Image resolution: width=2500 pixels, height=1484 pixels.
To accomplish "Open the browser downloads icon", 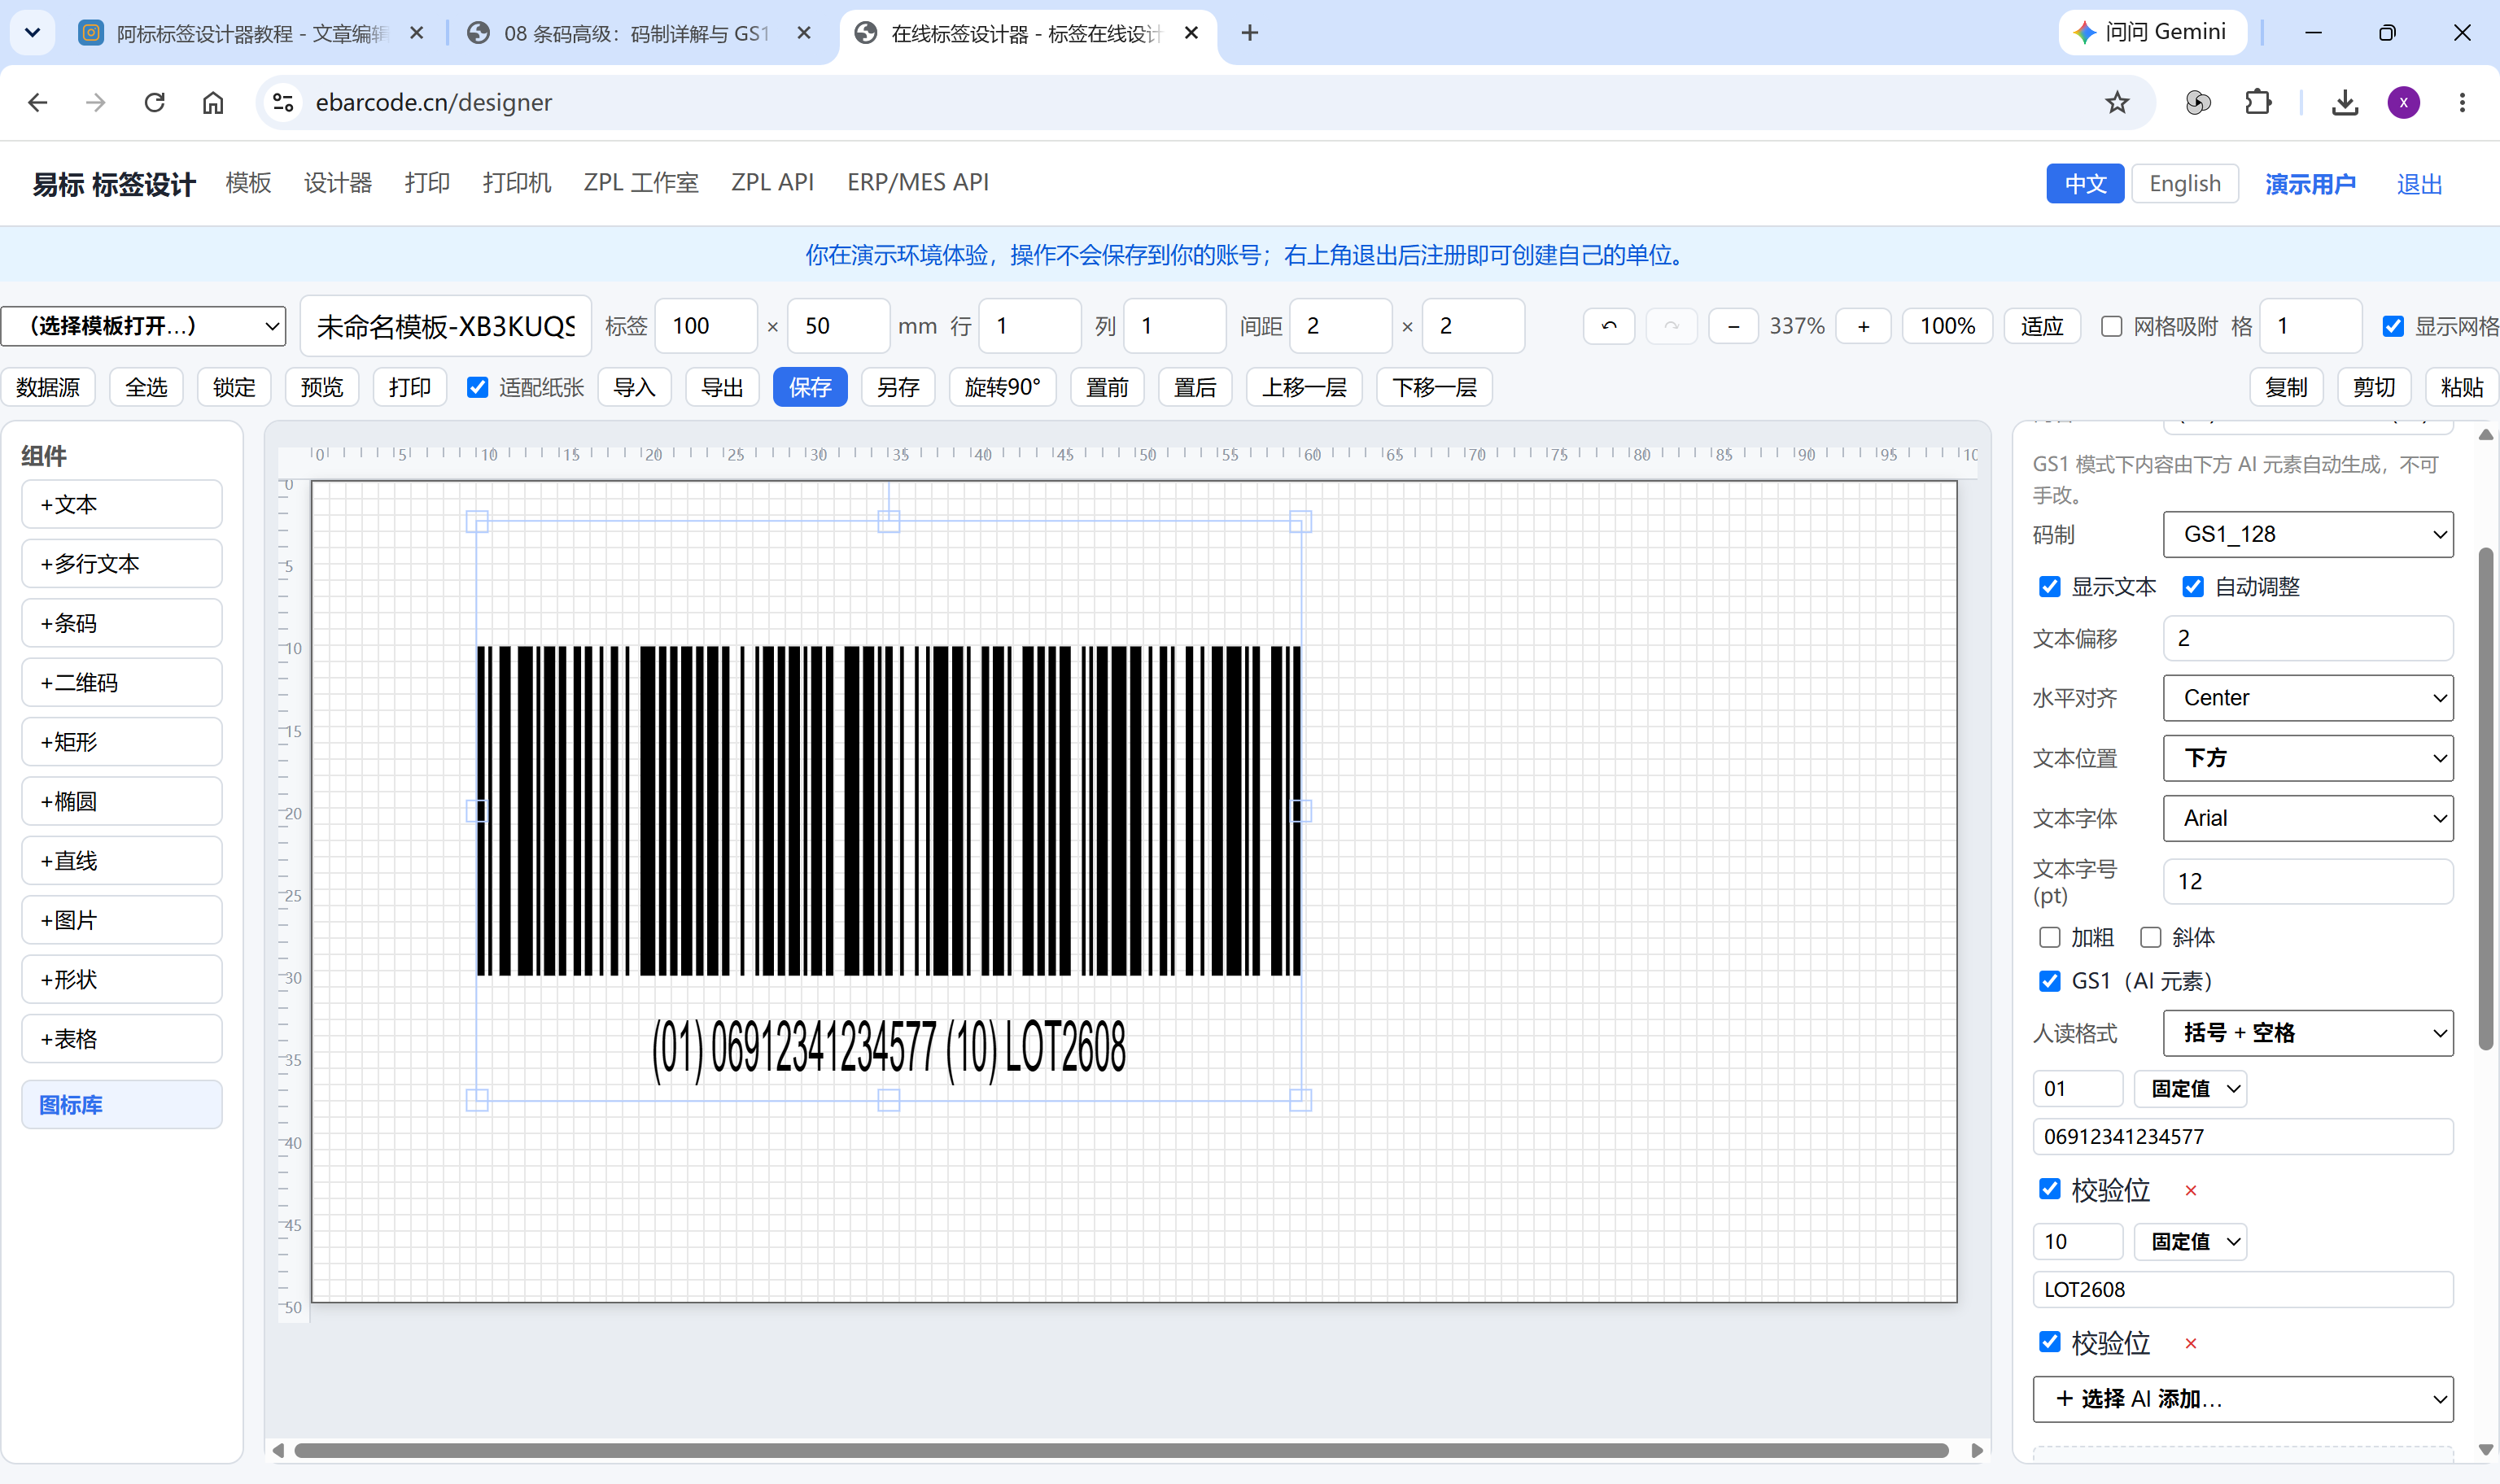I will click(2344, 102).
